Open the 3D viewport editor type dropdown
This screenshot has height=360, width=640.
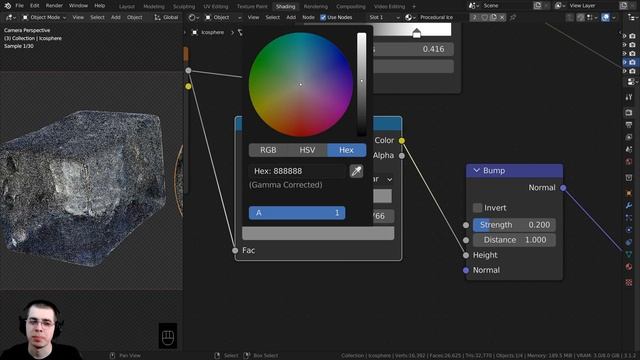click(x=10, y=18)
